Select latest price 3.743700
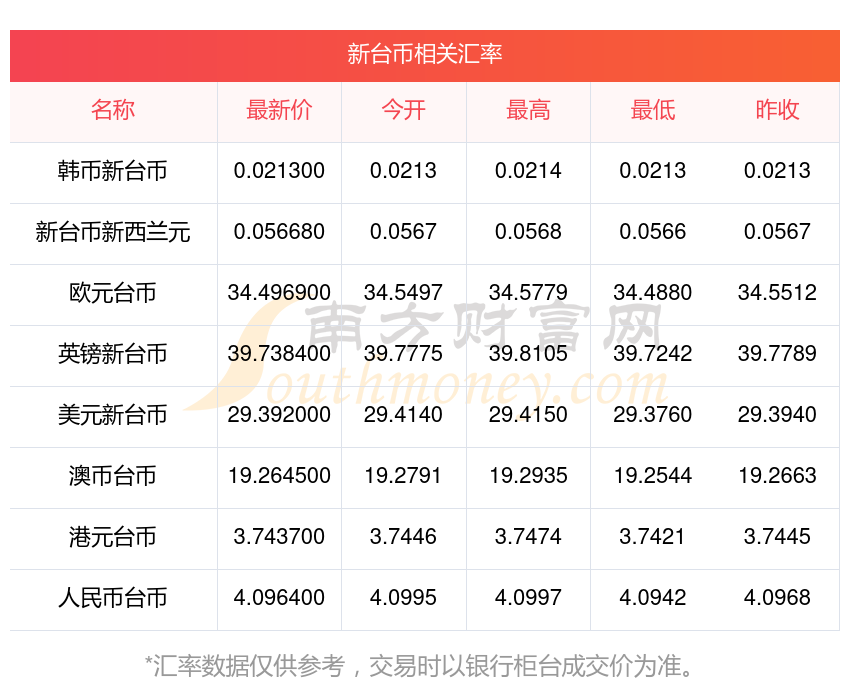Screen dimensions: 850x698 point(279,537)
